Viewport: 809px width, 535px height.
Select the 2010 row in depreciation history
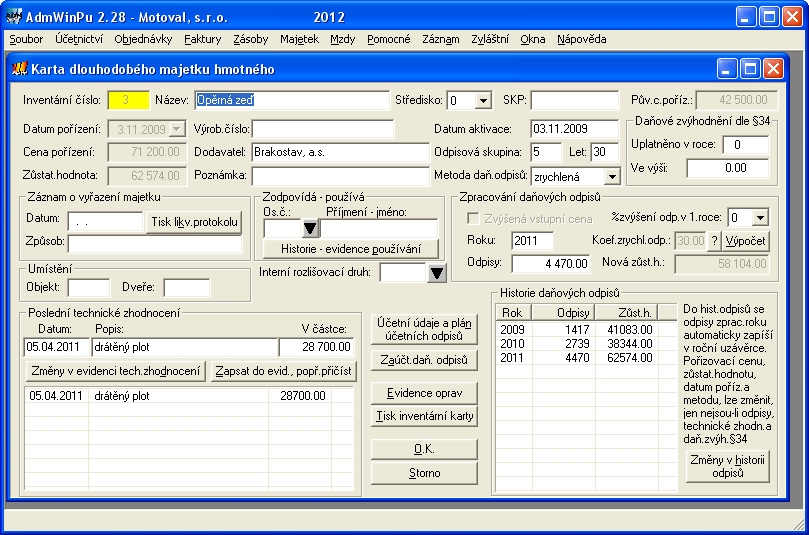pyautogui.click(x=586, y=344)
